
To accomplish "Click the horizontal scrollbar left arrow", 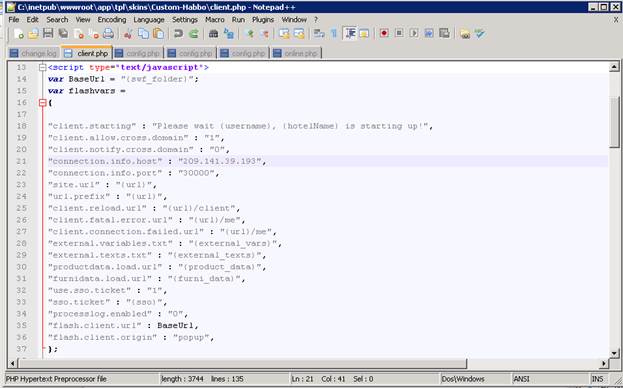I will (x=12, y=363).
